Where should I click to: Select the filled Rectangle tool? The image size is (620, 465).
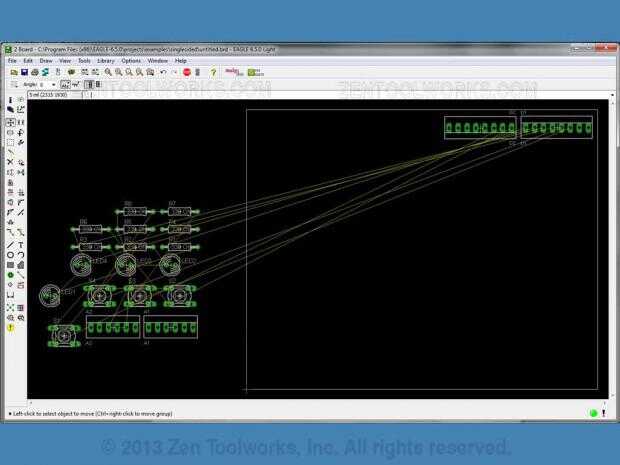coord(11,265)
